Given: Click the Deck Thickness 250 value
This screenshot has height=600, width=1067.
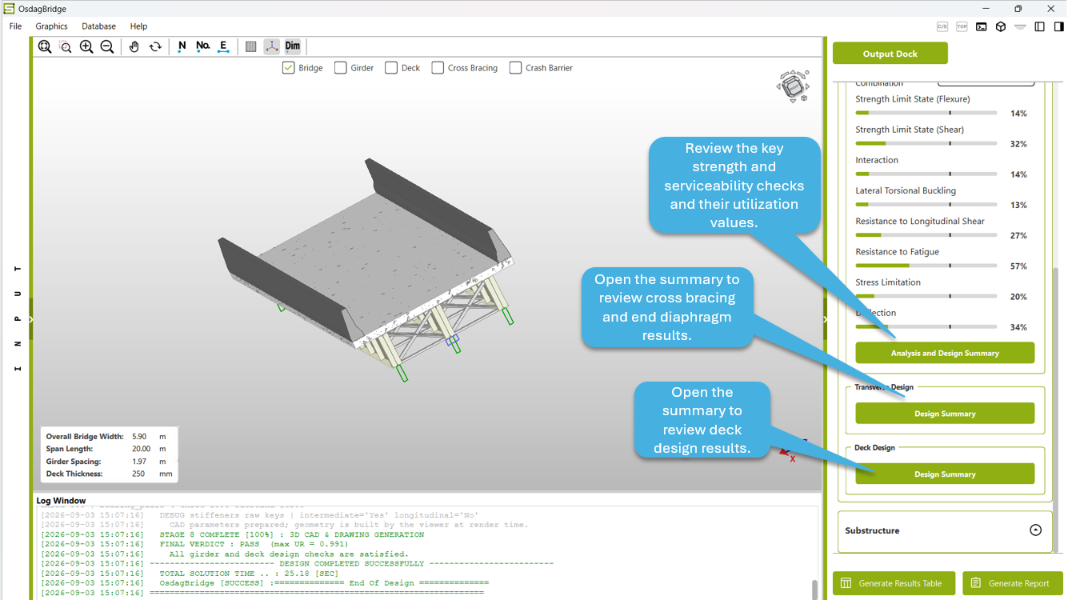Looking at the screenshot, I should [138, 473].
